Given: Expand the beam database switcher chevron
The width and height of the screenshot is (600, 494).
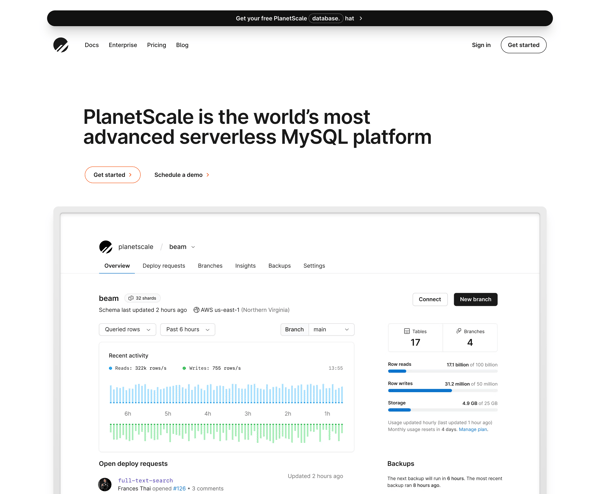Looking at the screenshot, I should tap(193, 247).
